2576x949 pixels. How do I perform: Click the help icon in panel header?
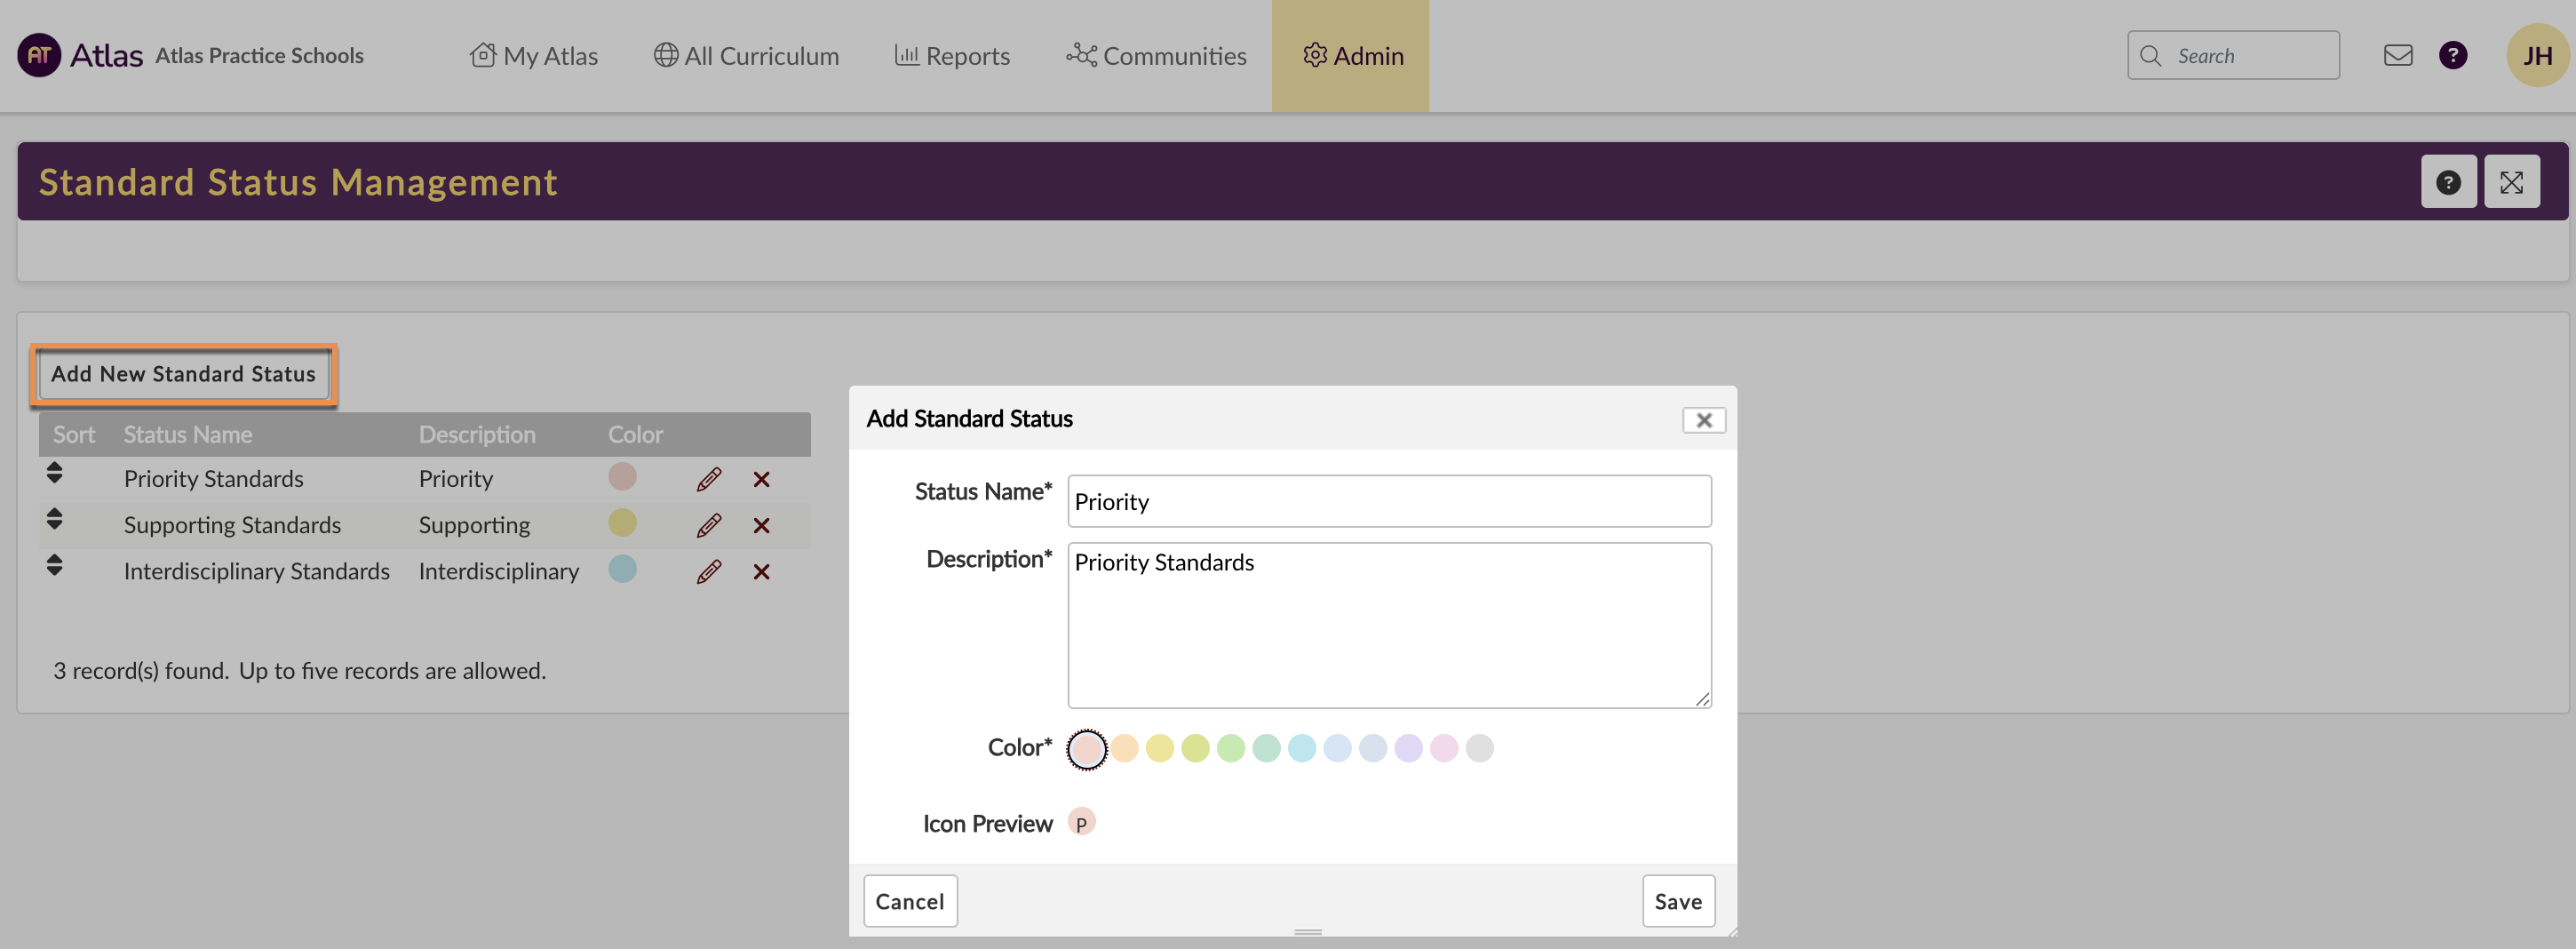(2447, 182)
